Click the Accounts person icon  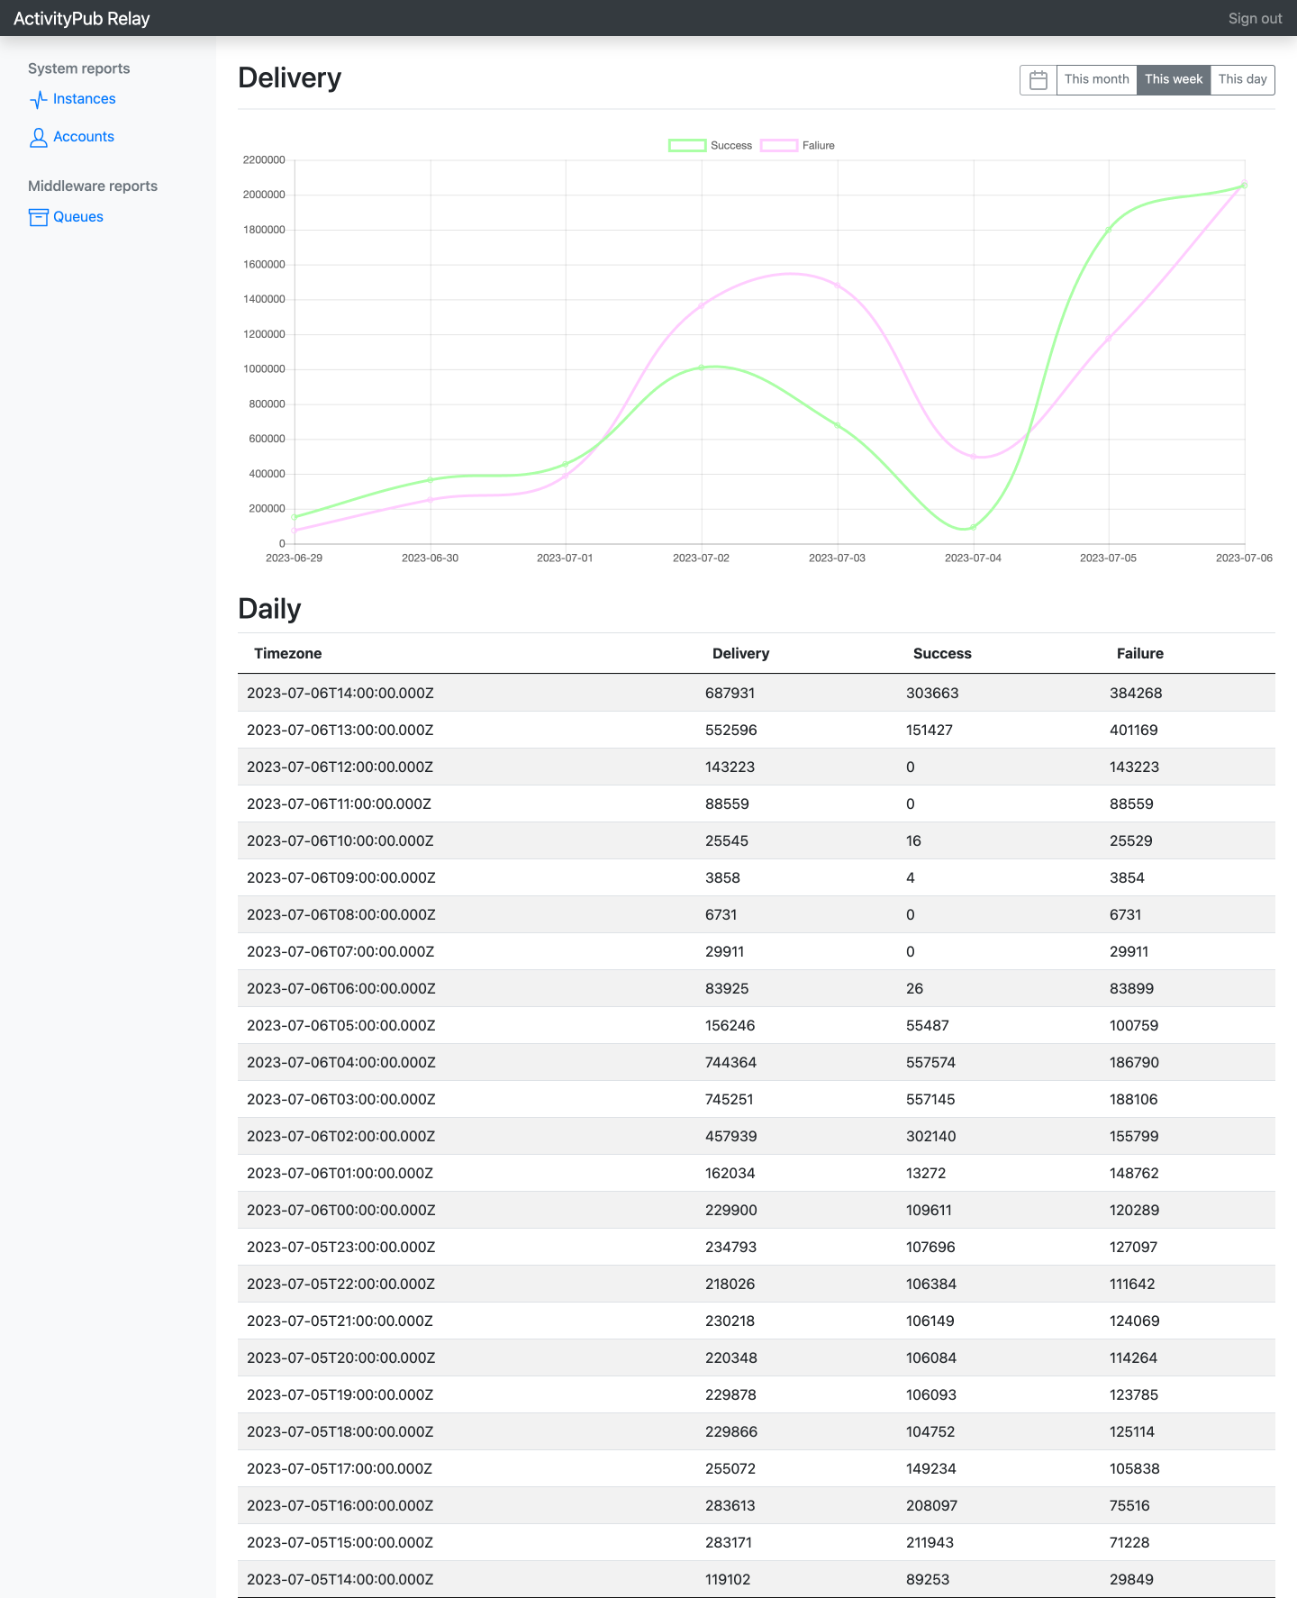[x=38, y=137]
